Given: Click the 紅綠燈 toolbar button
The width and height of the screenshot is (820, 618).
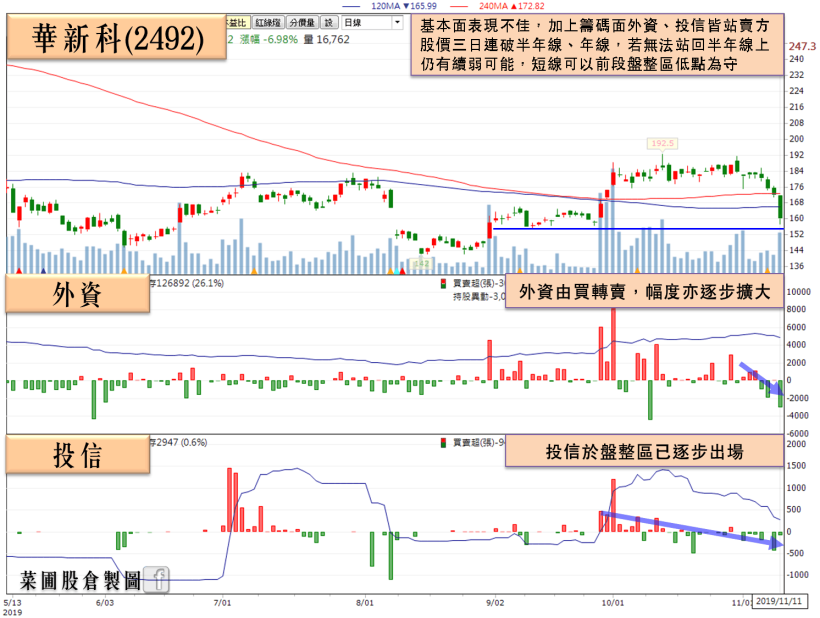Looking at the screenshot, I should (x=268, y=22).
